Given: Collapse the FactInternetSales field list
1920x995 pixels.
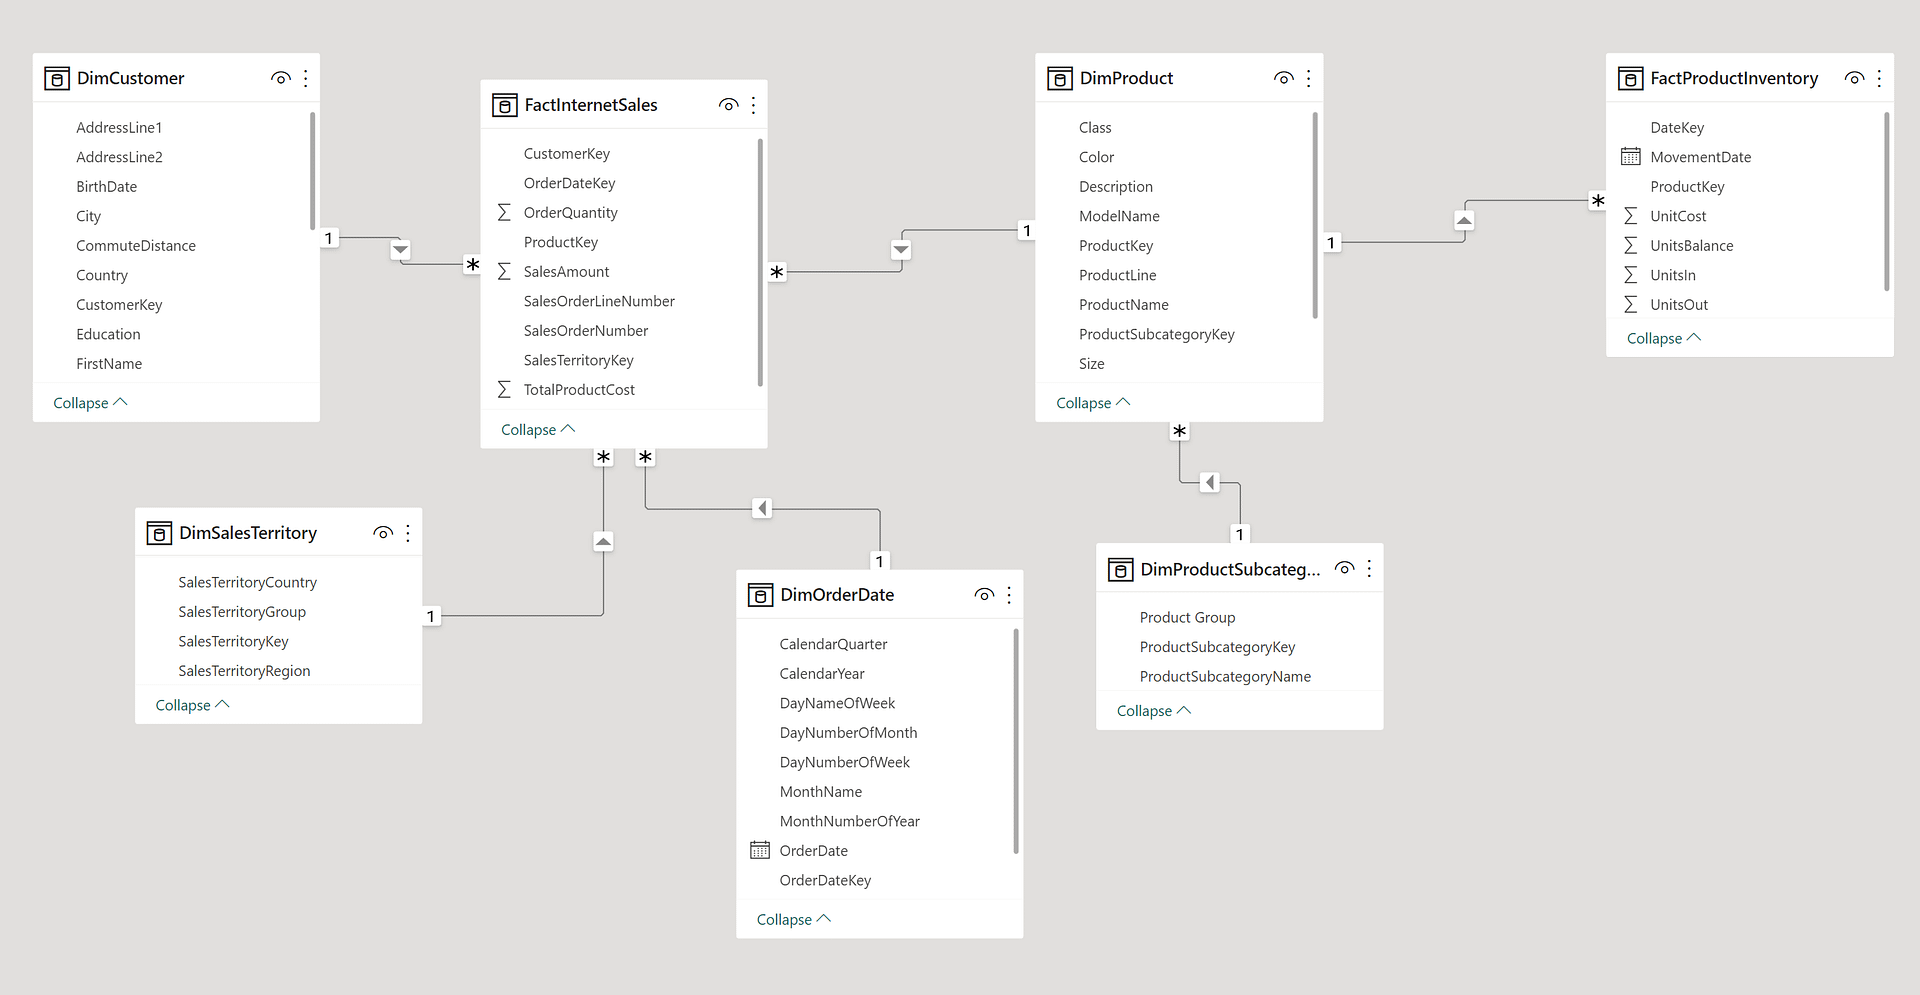Looking at the screenshot, I should [537, 430].
